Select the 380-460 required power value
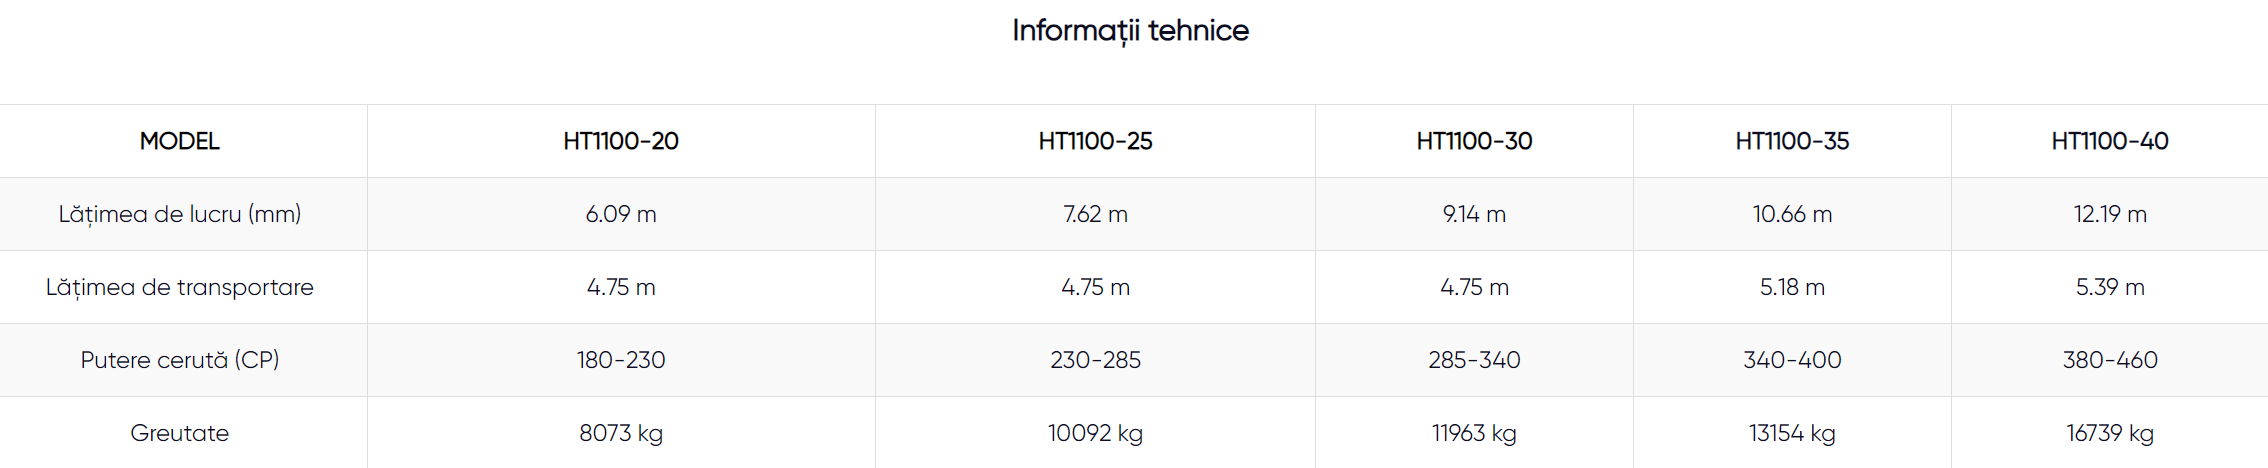2268x468 pixels. click(2110, 360)
